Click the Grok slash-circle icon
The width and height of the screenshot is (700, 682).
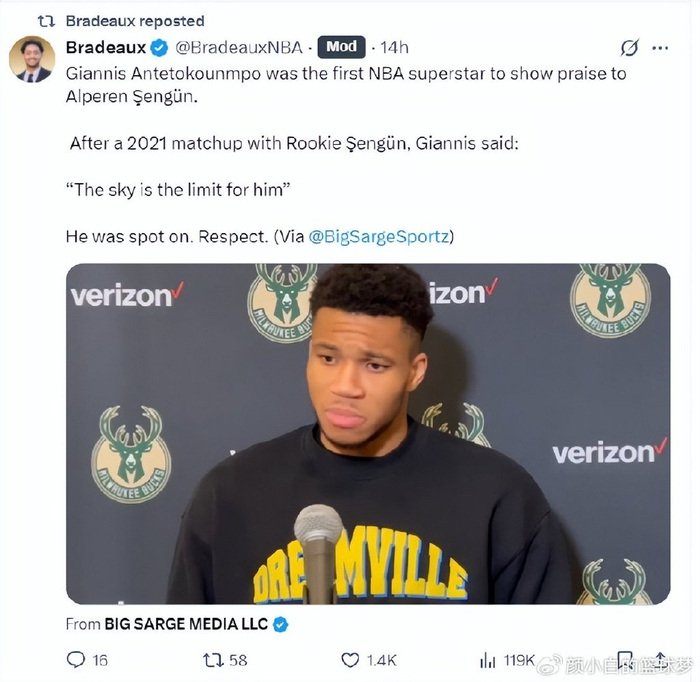point(629,47)
